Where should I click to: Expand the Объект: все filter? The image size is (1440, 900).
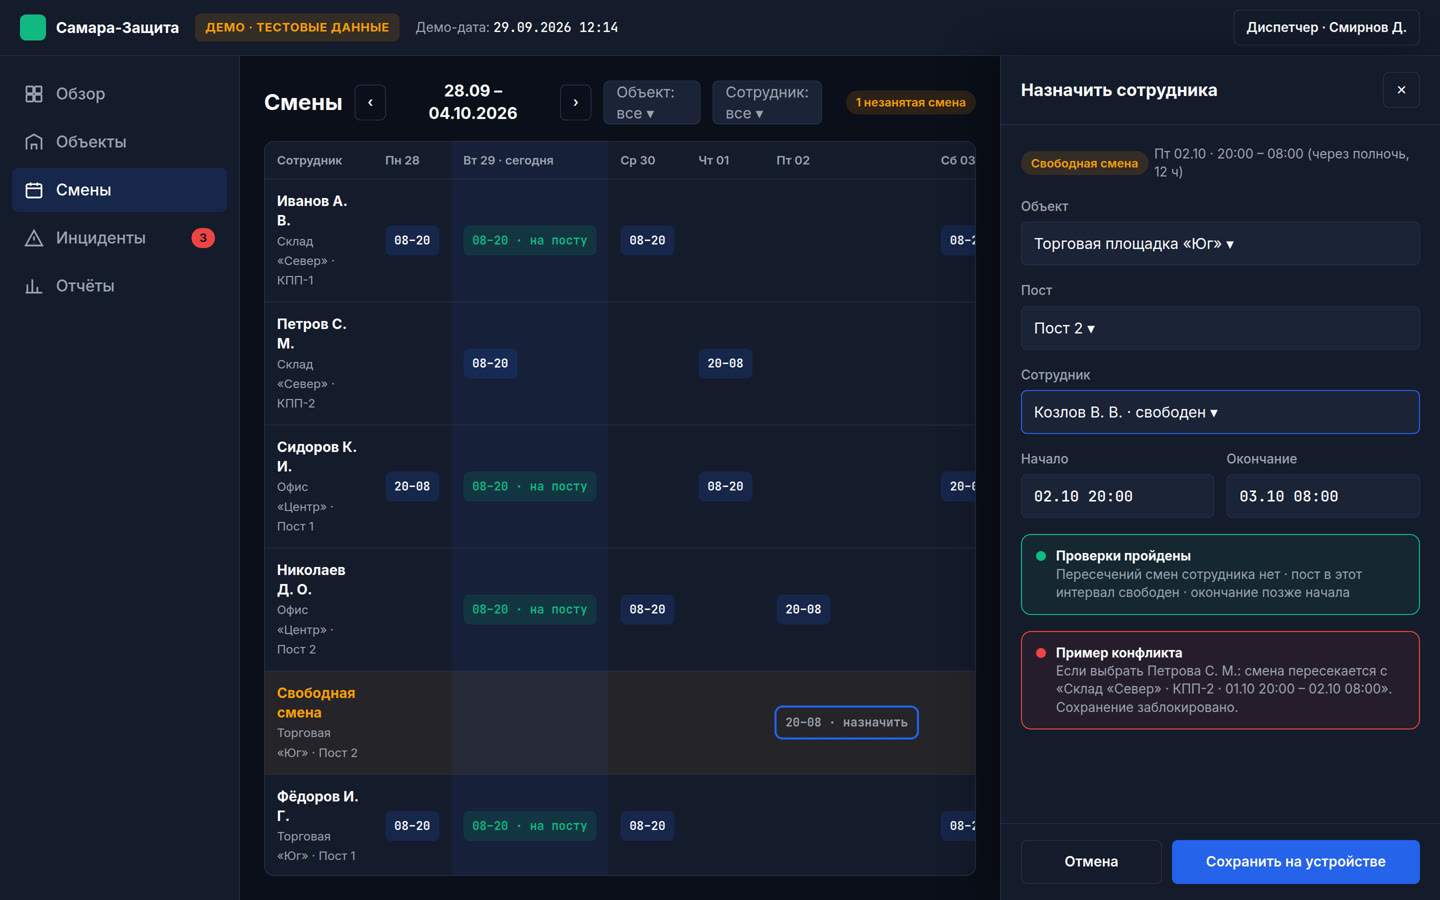point(651,102)
